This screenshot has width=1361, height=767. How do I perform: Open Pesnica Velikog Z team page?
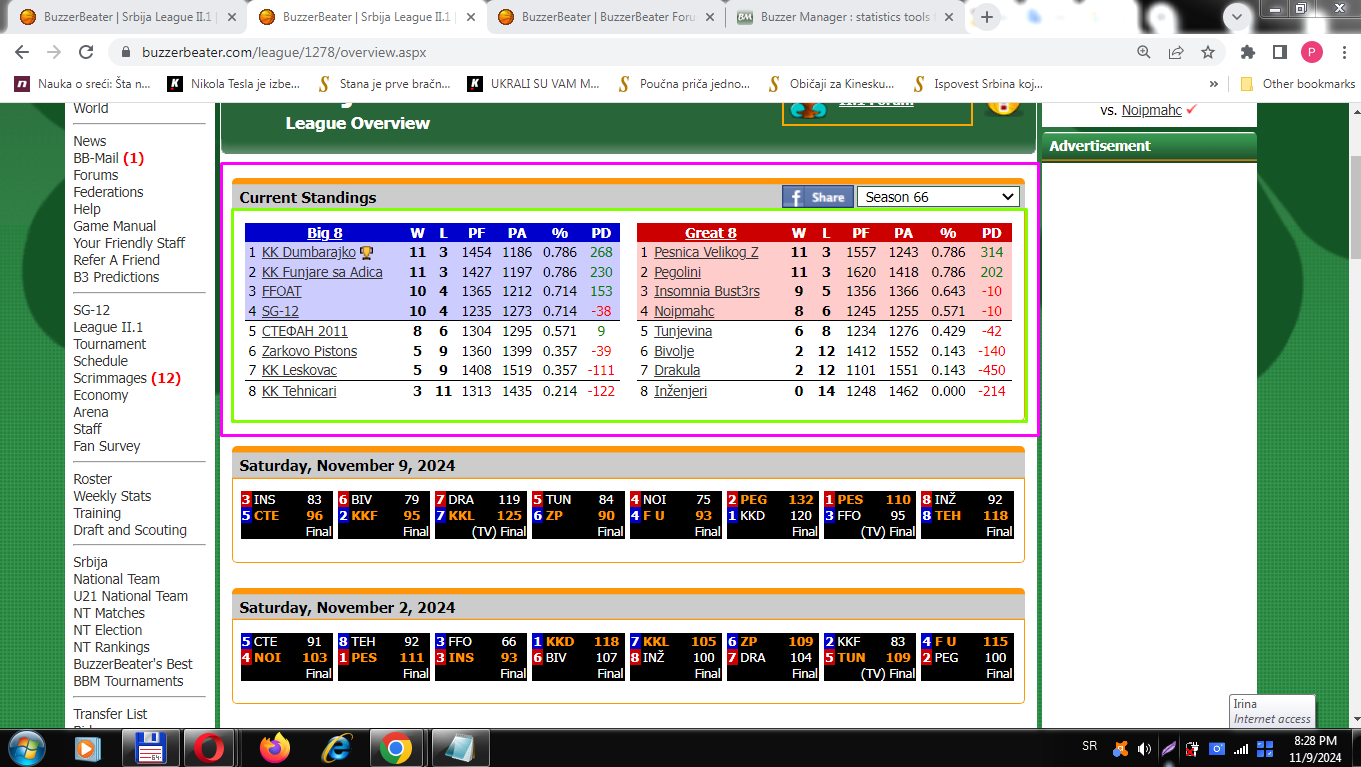(x=706, y=253)
